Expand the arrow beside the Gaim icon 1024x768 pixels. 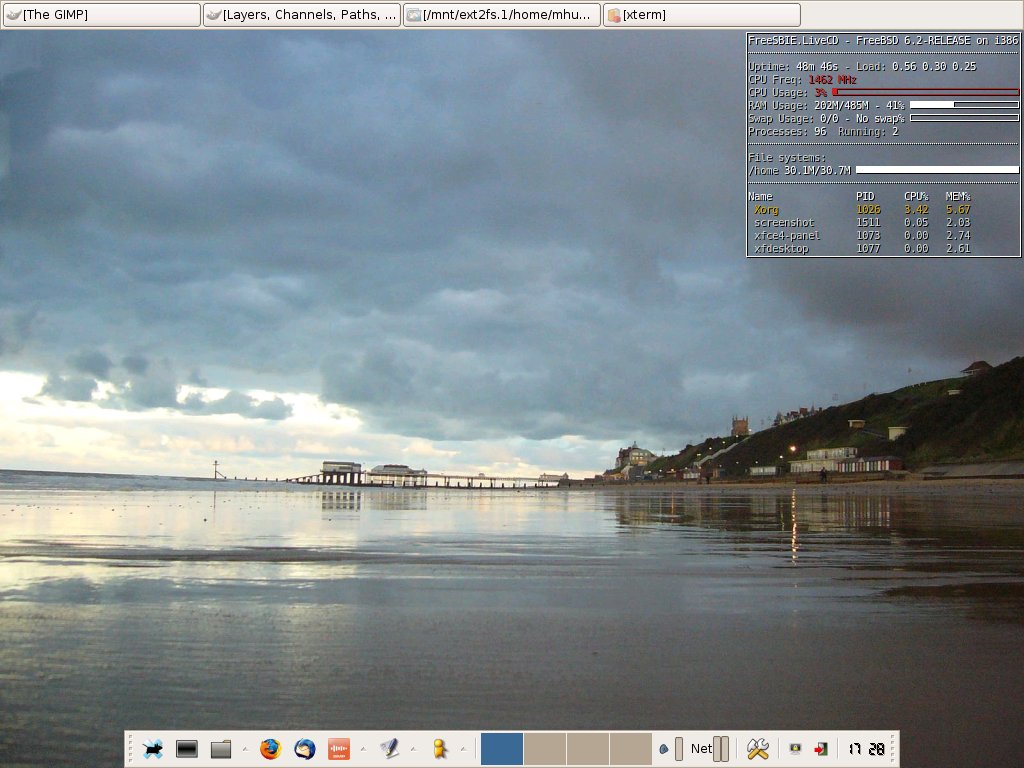point(463,749)
